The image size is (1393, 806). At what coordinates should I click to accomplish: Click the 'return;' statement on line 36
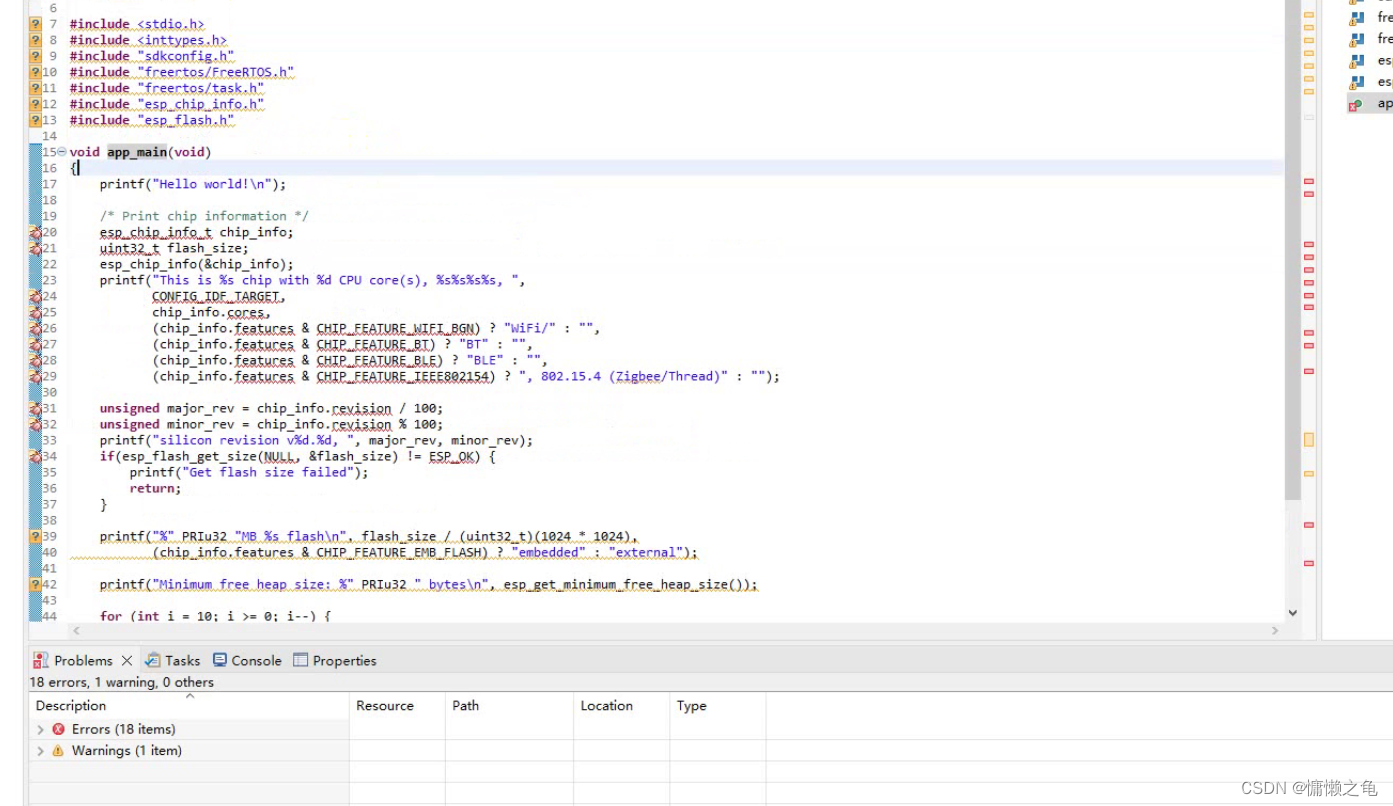click(x=156, y=488)
